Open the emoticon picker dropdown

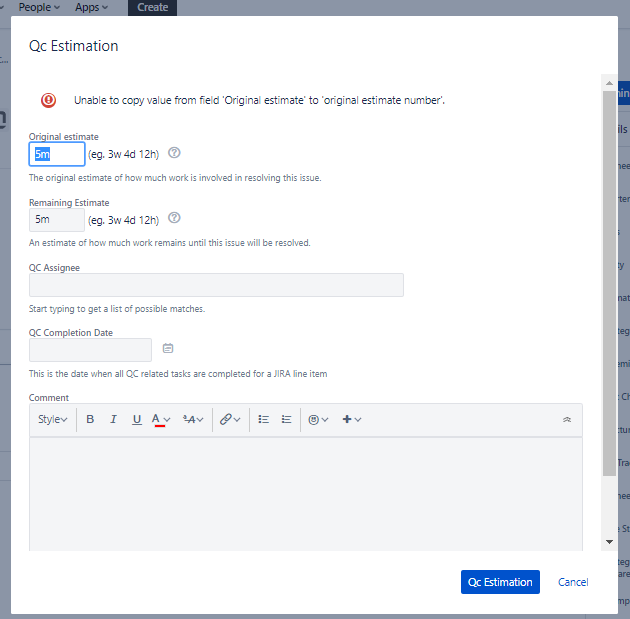pos(318,419)
